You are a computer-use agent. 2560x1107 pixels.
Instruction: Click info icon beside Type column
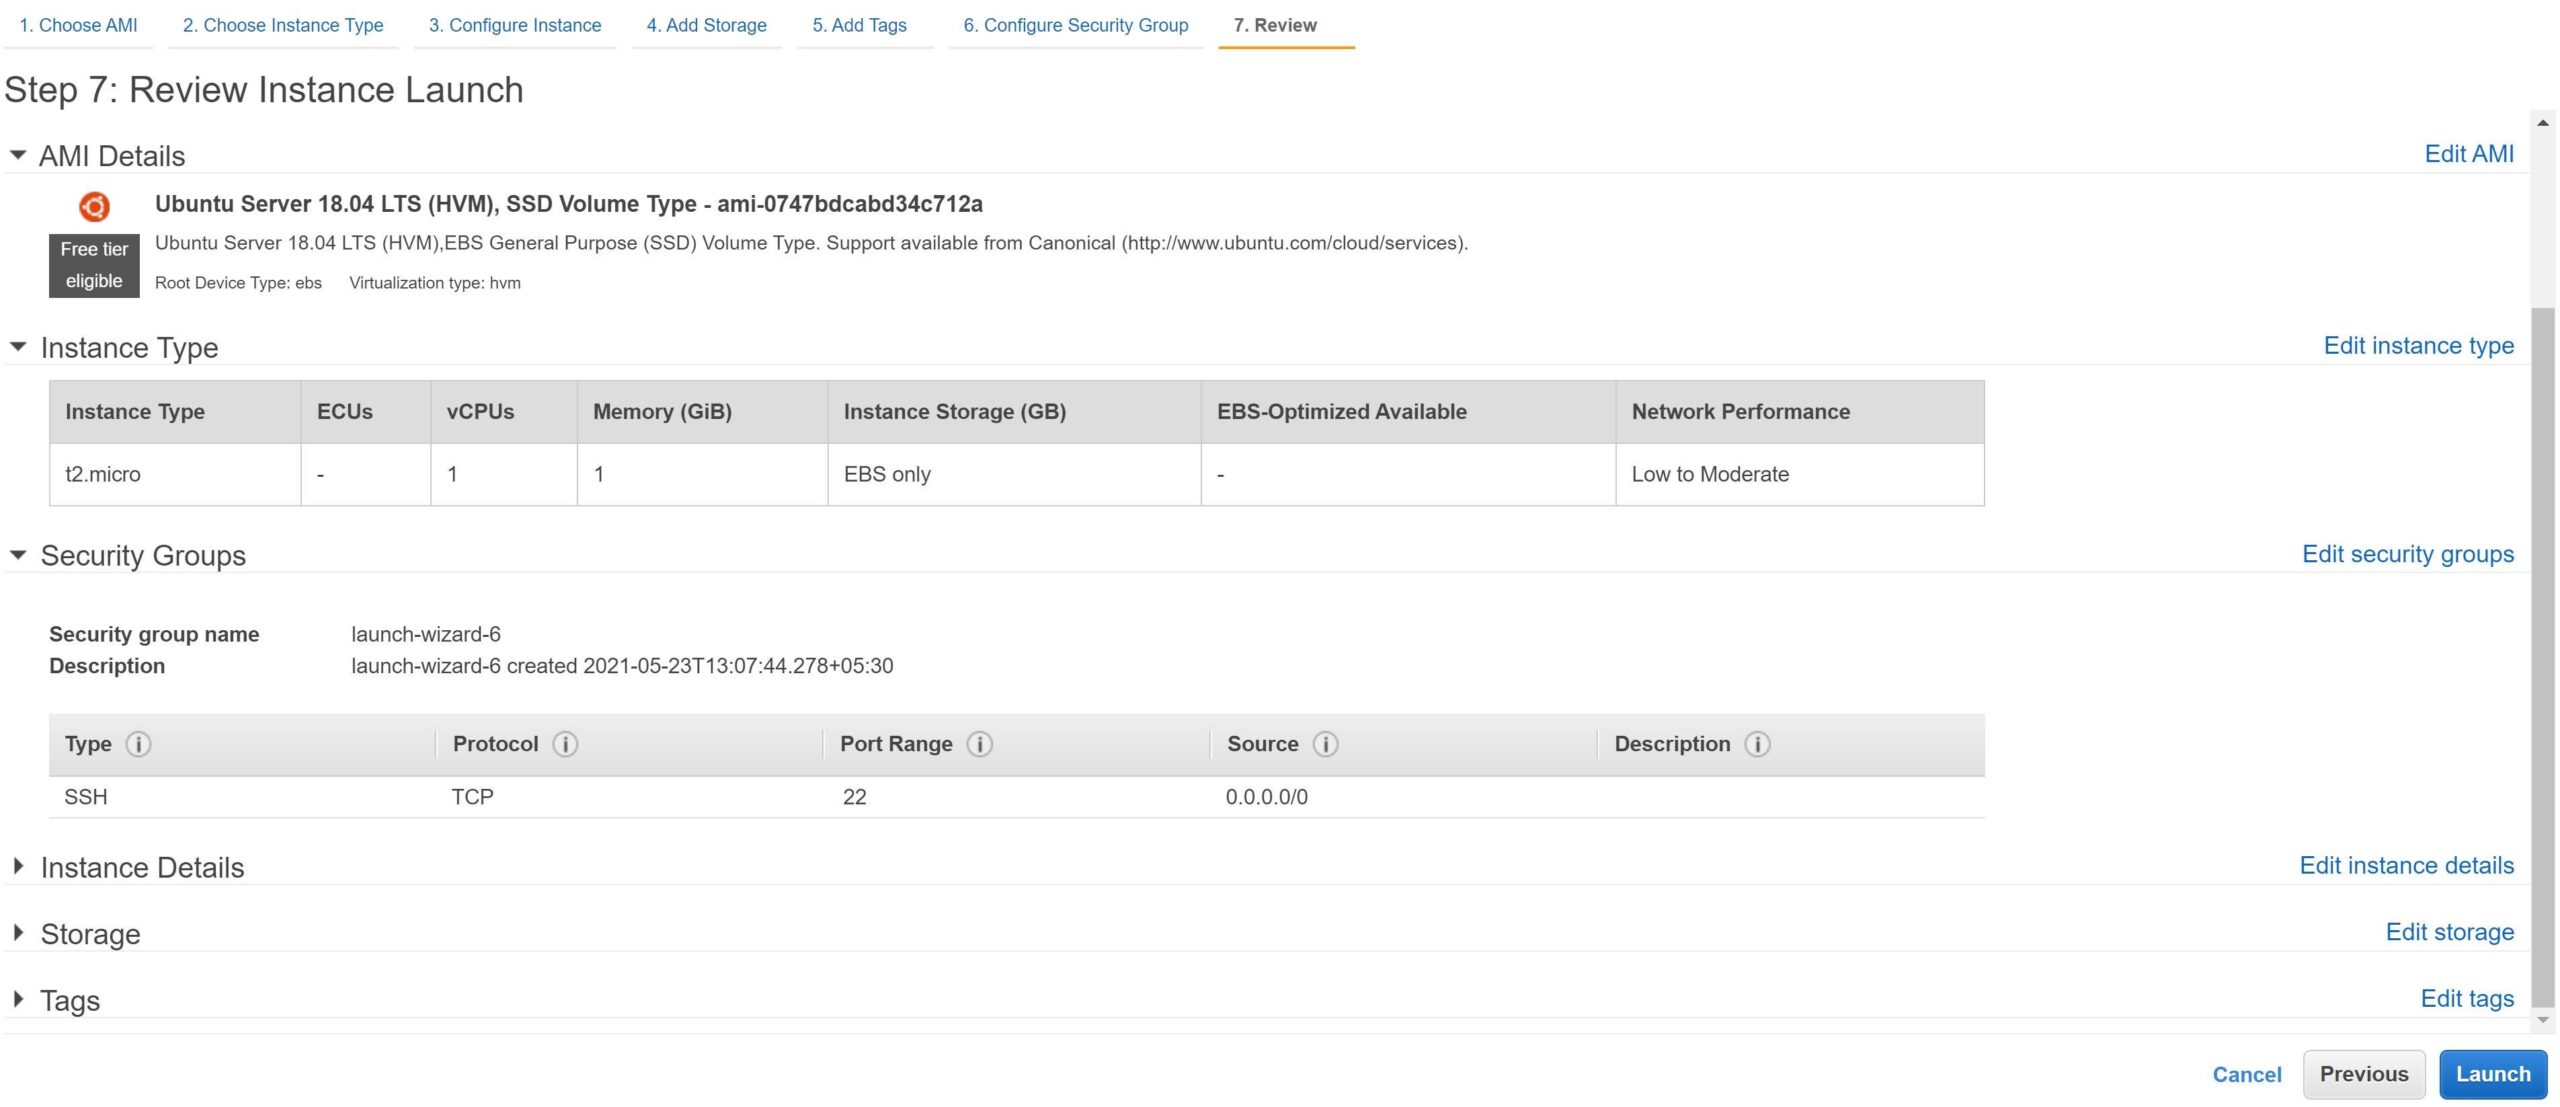139,744
